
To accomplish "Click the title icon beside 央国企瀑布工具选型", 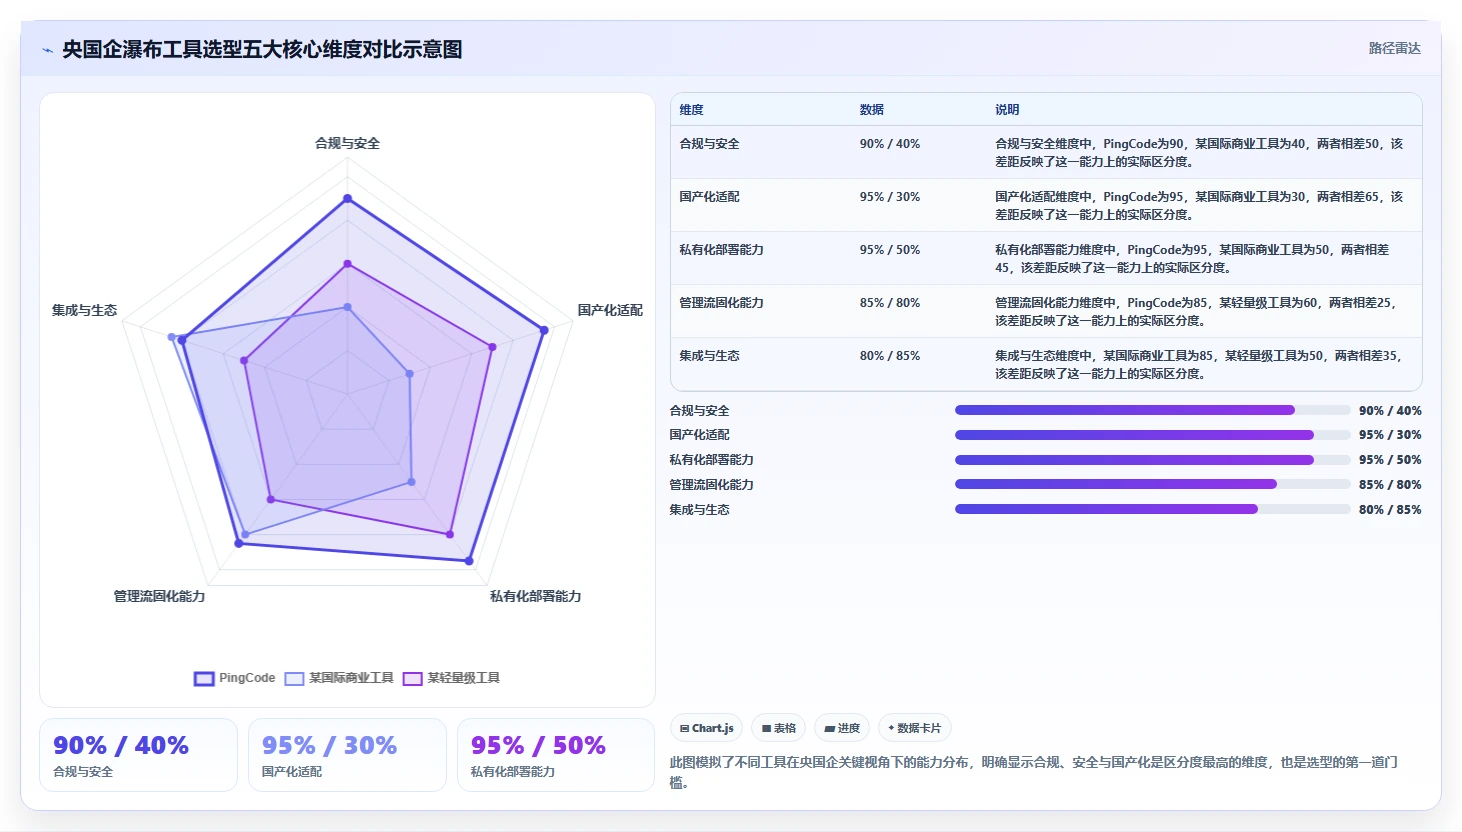I will 47,50.
